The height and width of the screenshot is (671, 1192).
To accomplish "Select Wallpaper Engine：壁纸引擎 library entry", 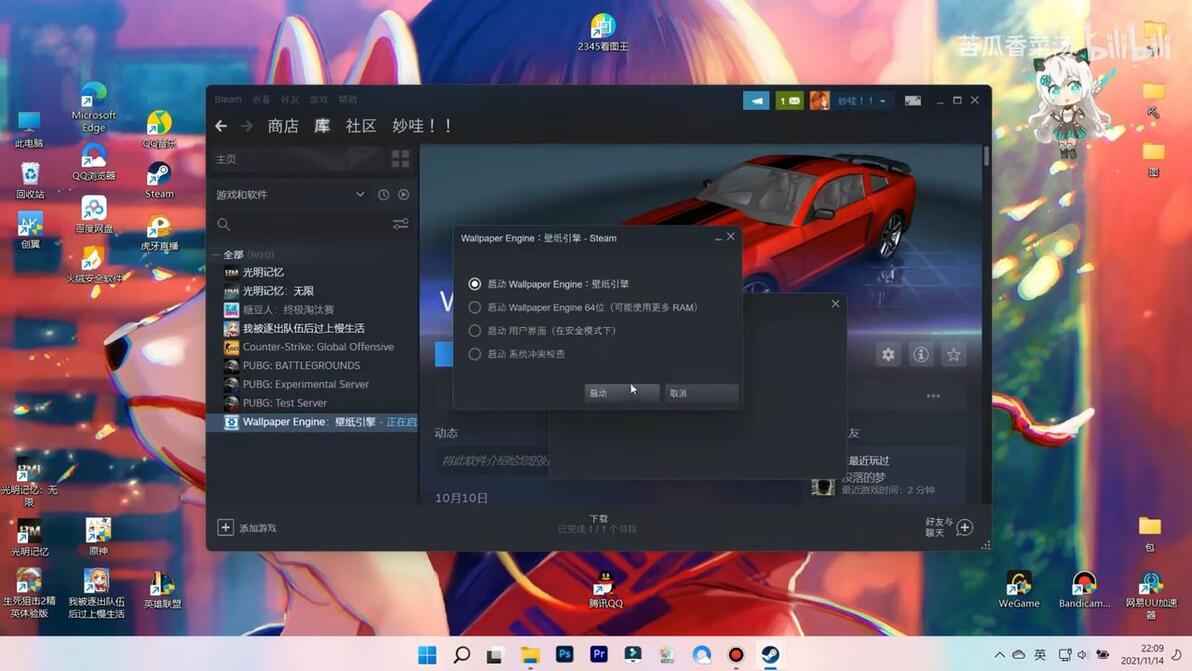I will coord(313,422).
